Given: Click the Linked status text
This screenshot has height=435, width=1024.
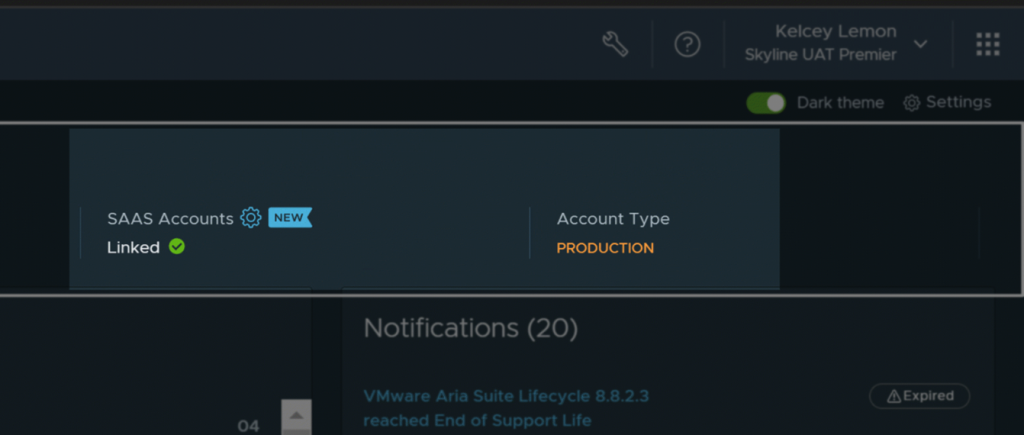Looking at the screenshot, I should 133,248.
